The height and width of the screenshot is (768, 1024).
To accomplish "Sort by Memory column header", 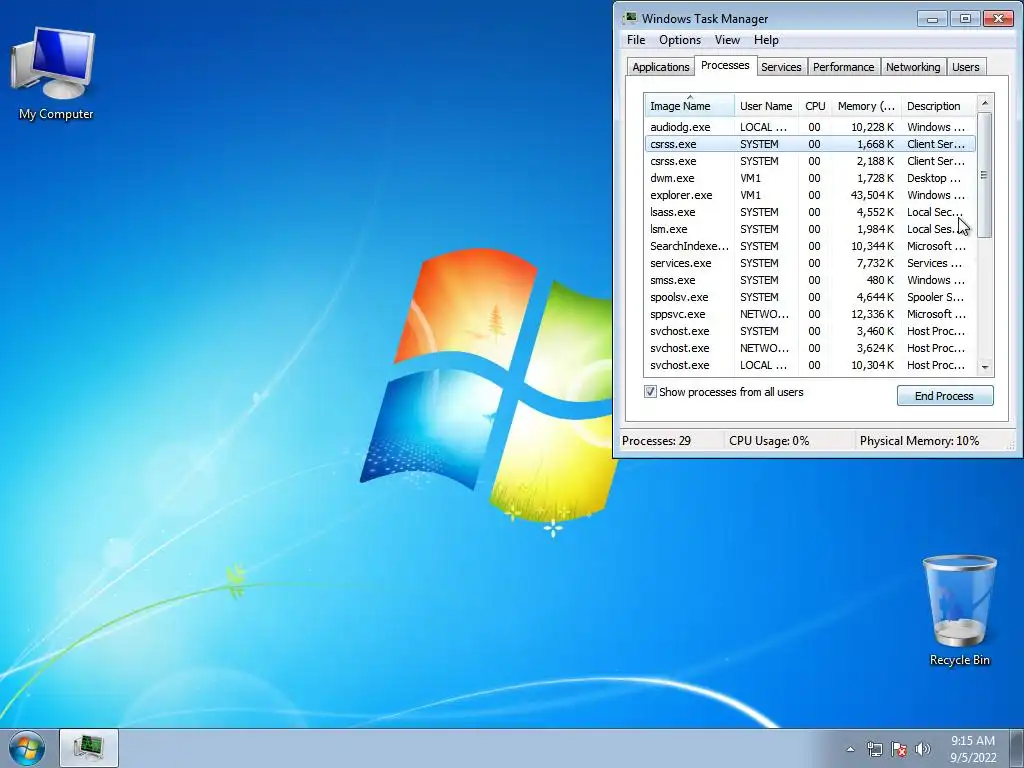I will tap(866, 106).
